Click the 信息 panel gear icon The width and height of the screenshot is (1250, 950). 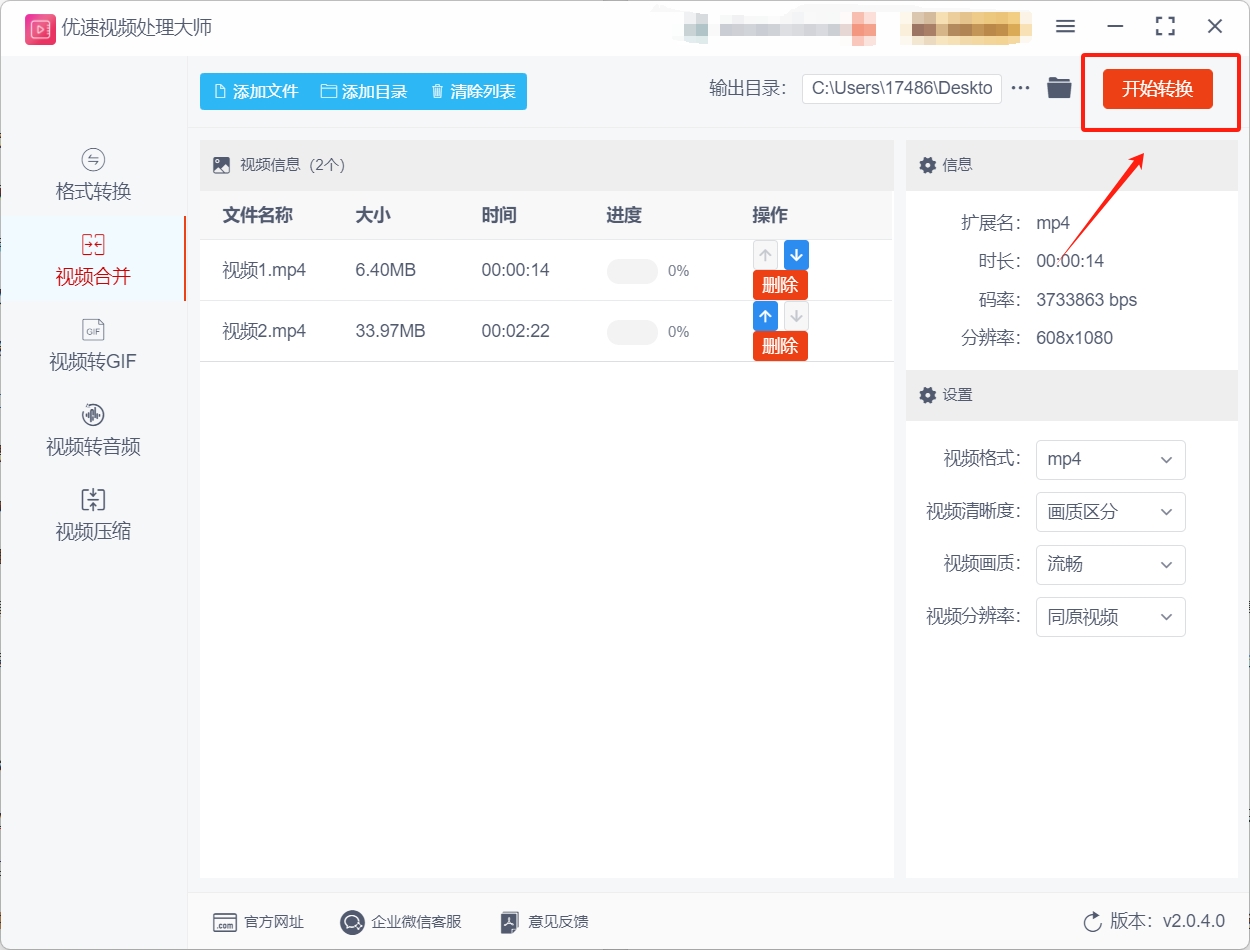coord(928,164)
